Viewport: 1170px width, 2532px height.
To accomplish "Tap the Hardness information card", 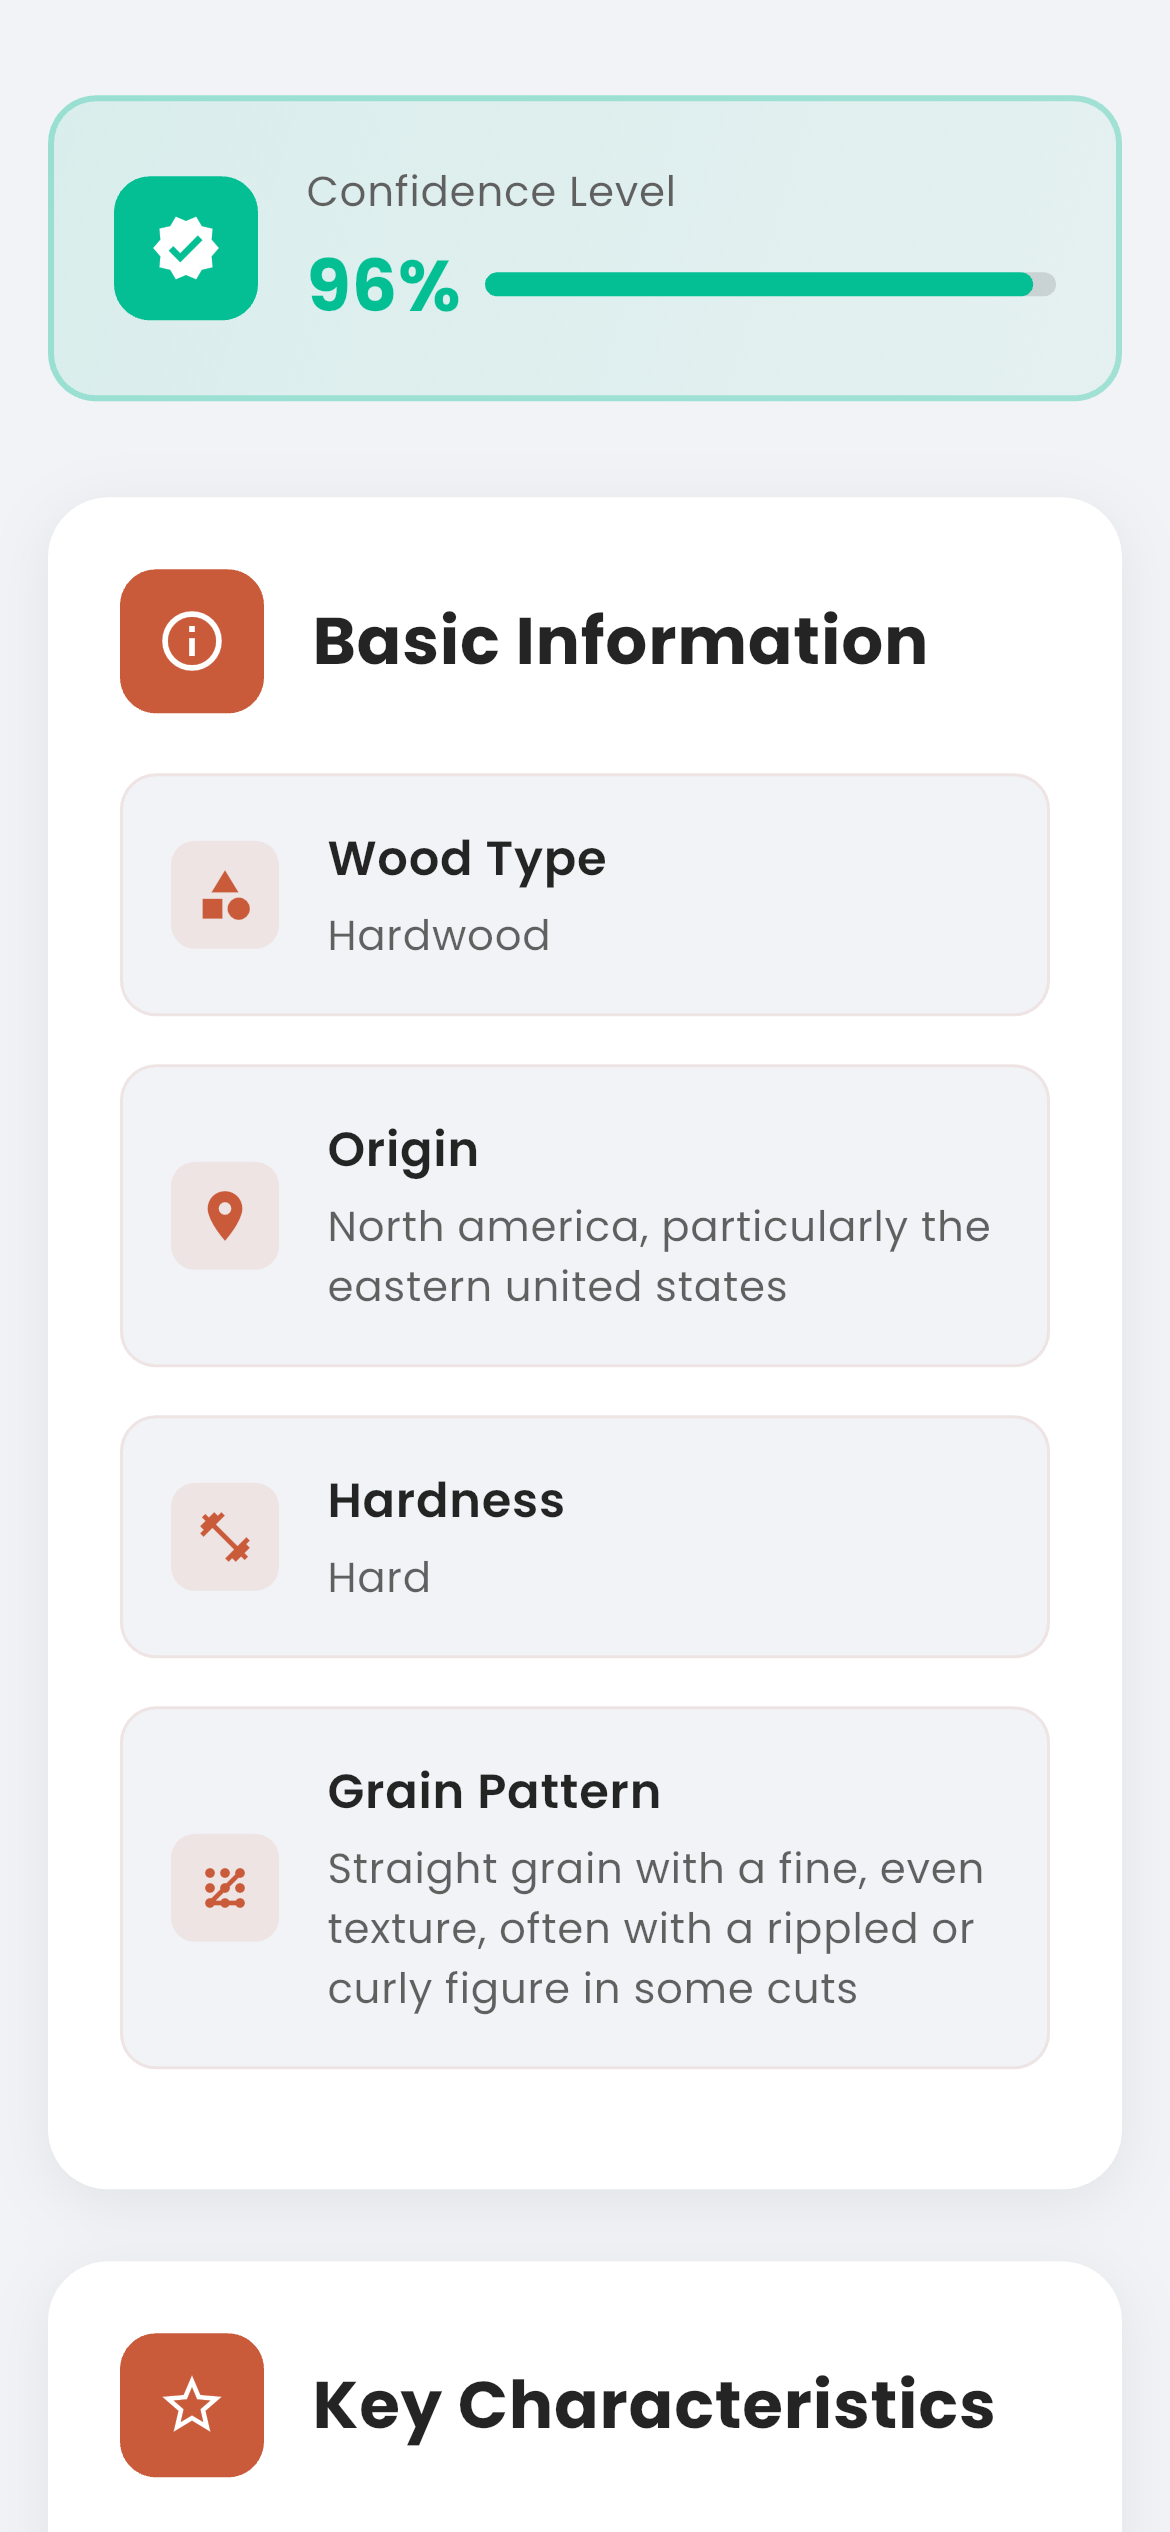I will [584, 1537].
